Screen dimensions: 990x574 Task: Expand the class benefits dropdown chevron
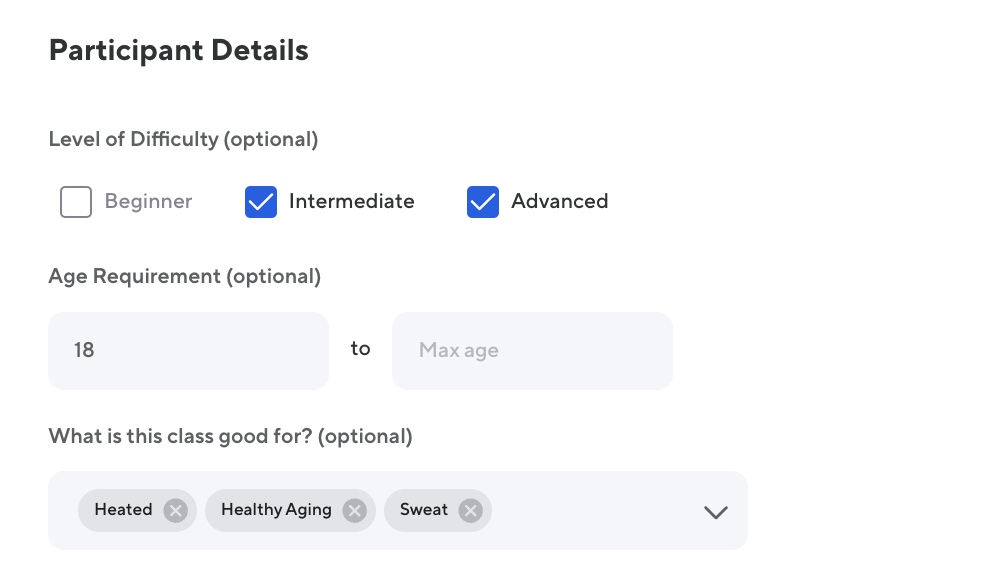pos(715,512)
